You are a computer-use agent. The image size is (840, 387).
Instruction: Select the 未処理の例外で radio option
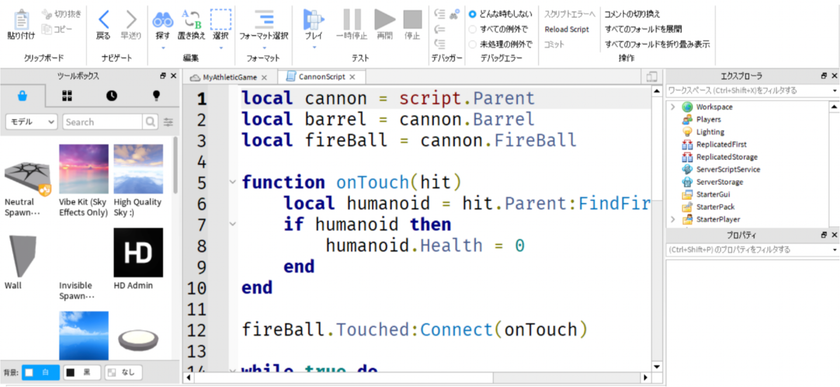472,44
